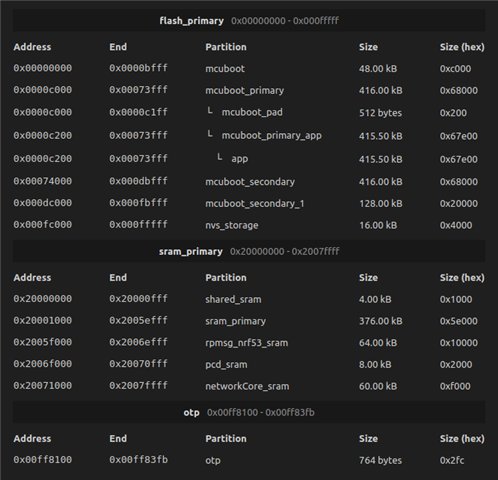Viewport: 498px width, 480px height.
Task: Click the Size (hex) header in otp table
Action: 462,439
